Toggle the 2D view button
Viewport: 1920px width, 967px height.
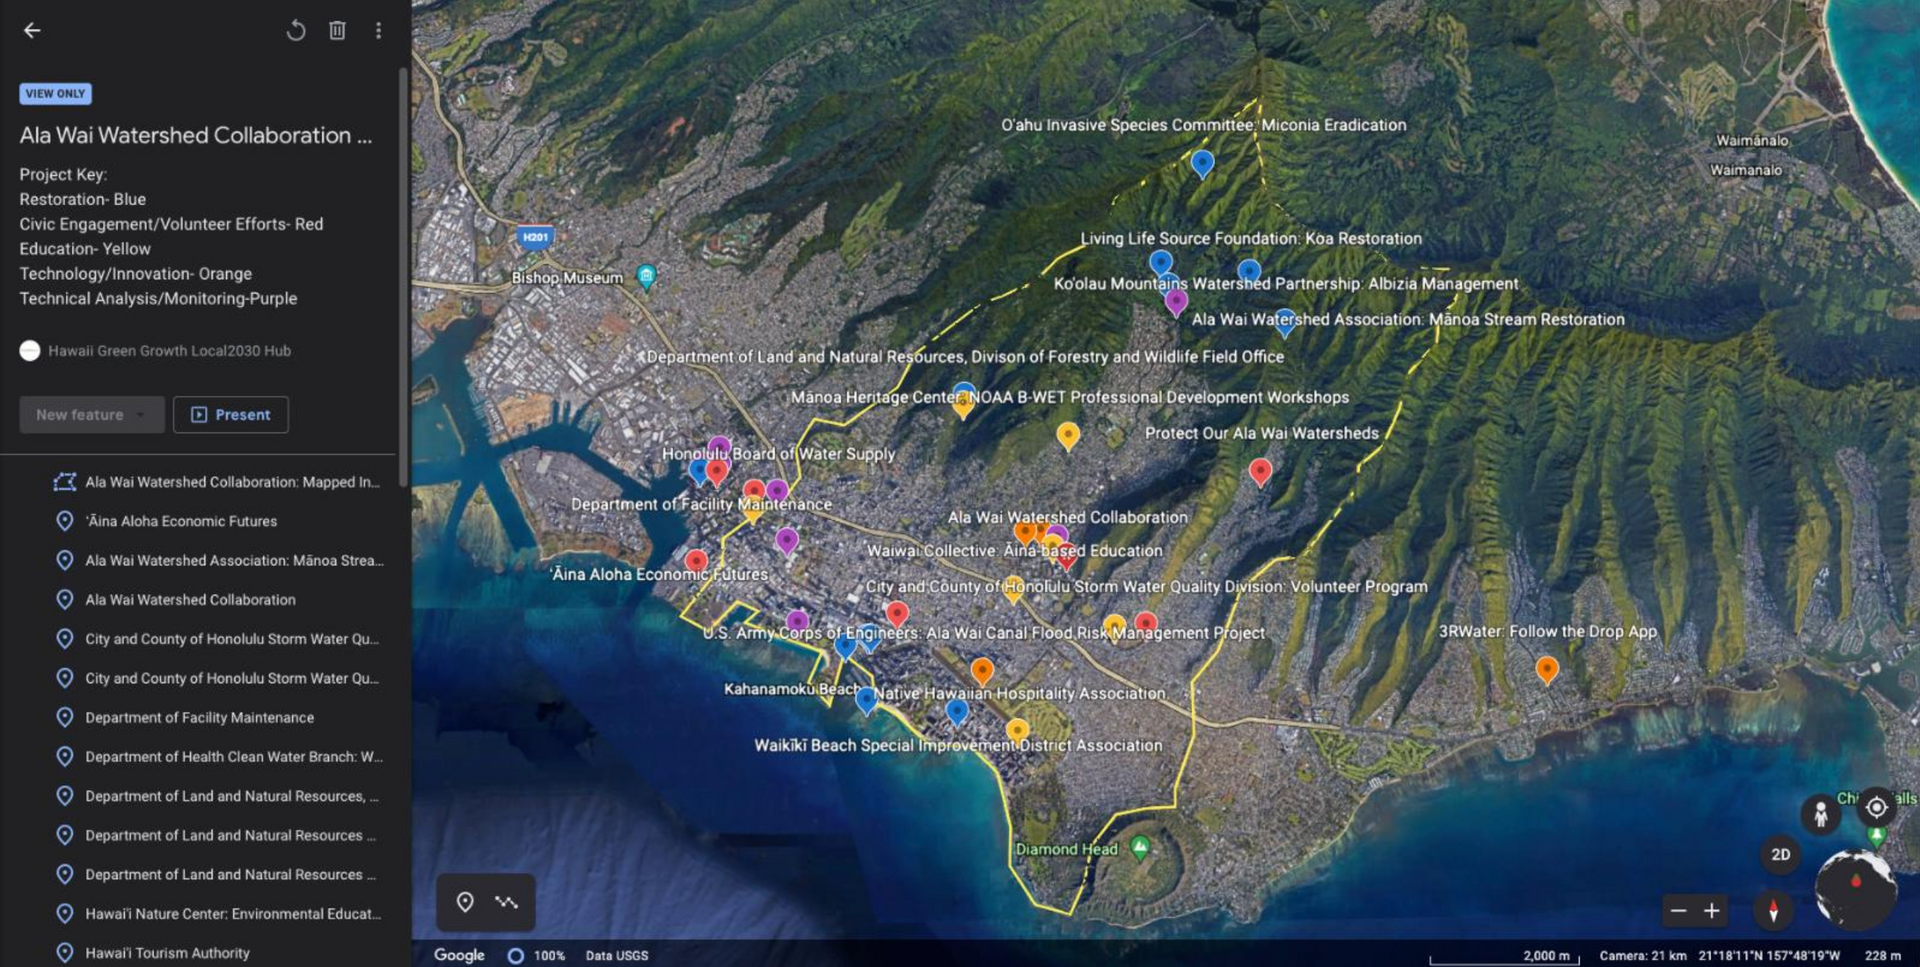coord(1780,855)
